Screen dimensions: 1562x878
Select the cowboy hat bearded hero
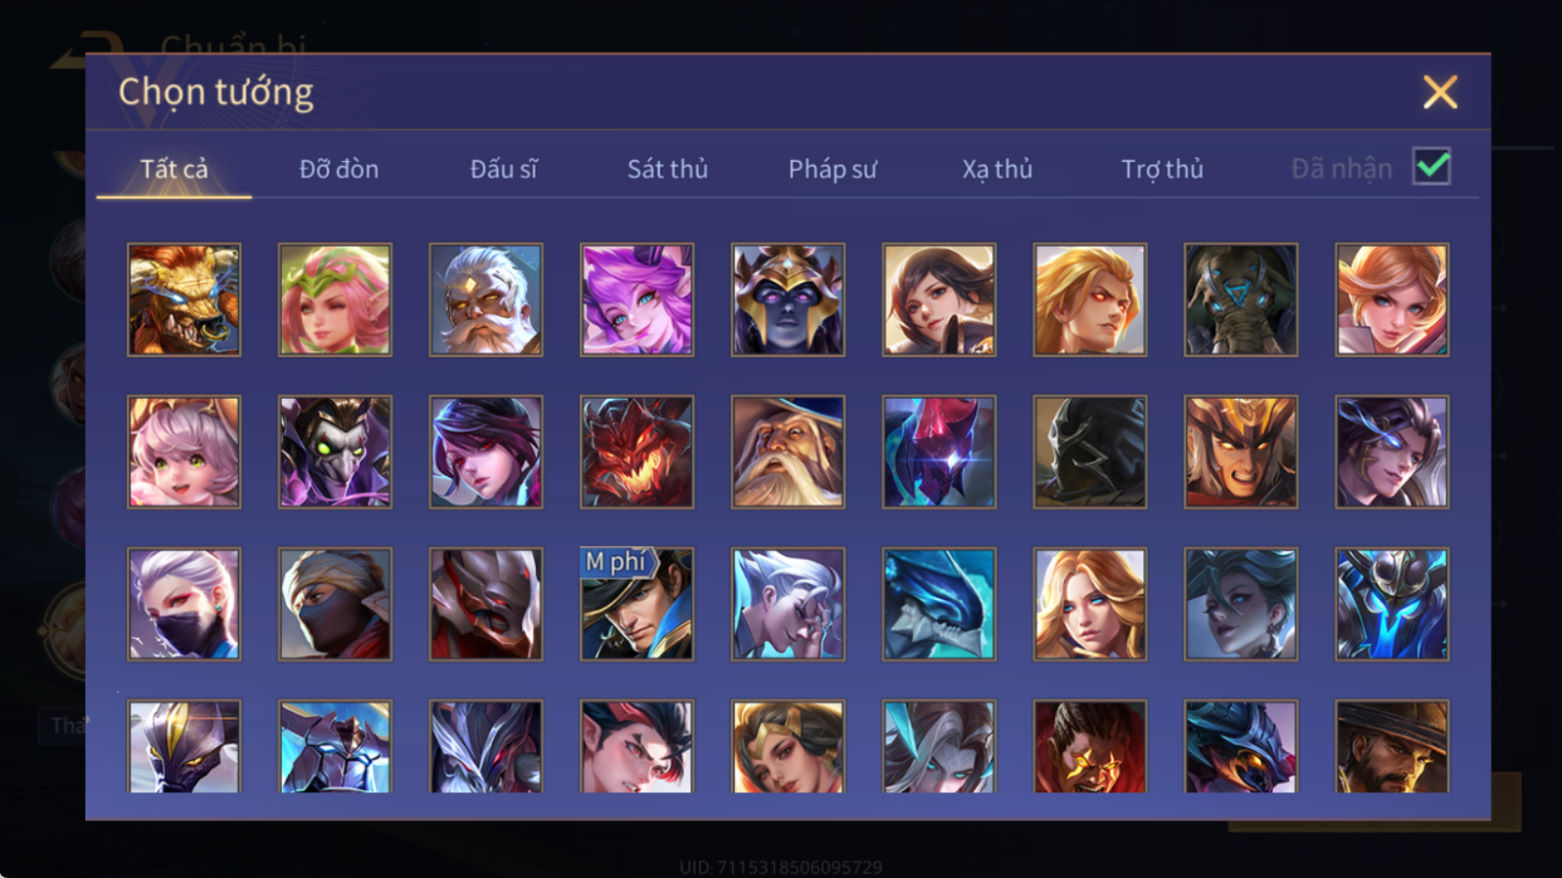(1392, 746)
